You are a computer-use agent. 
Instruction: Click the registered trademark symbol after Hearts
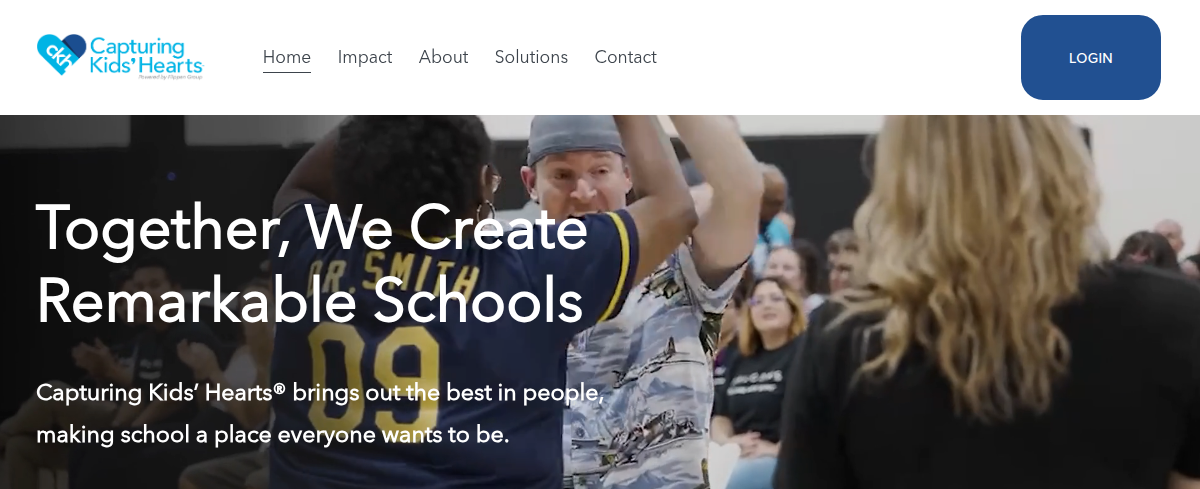pos(279,388)
